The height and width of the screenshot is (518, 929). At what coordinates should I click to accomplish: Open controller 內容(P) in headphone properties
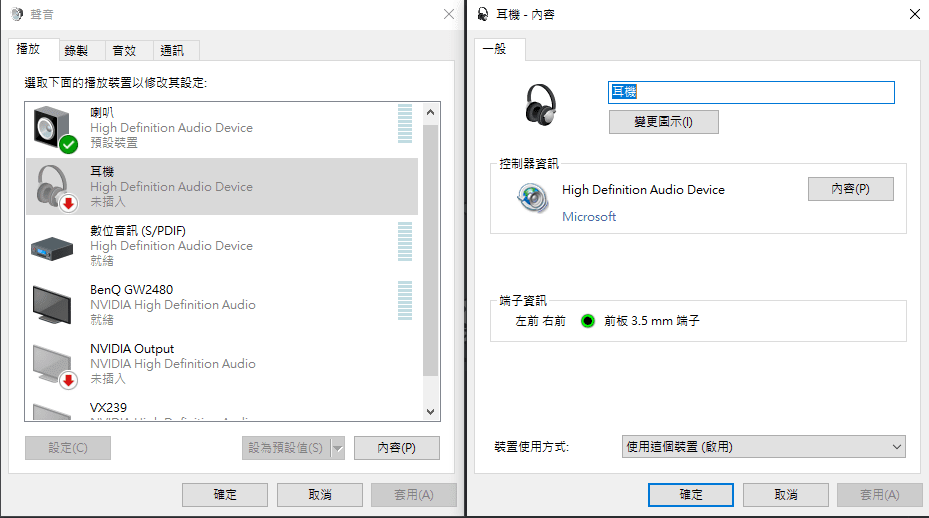pyautogui.click(x=851, y=189)
